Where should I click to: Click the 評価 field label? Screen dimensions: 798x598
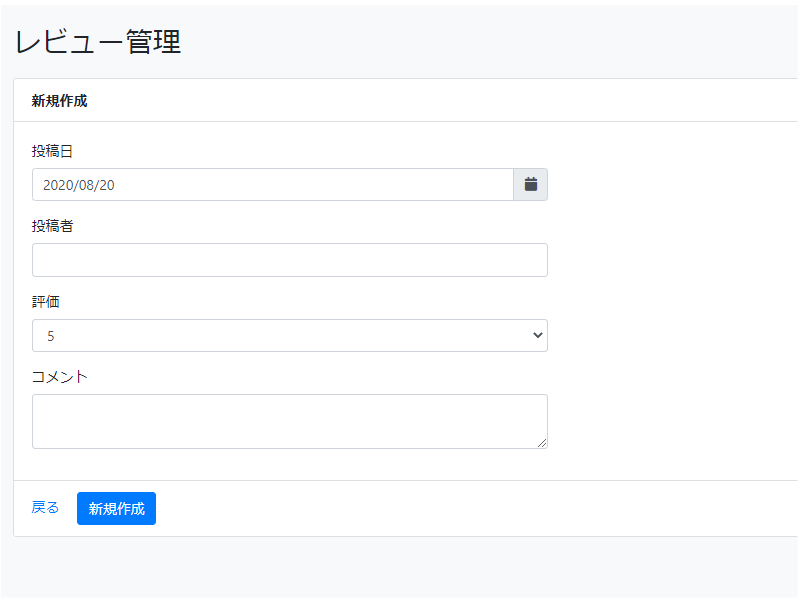point(46,302)
